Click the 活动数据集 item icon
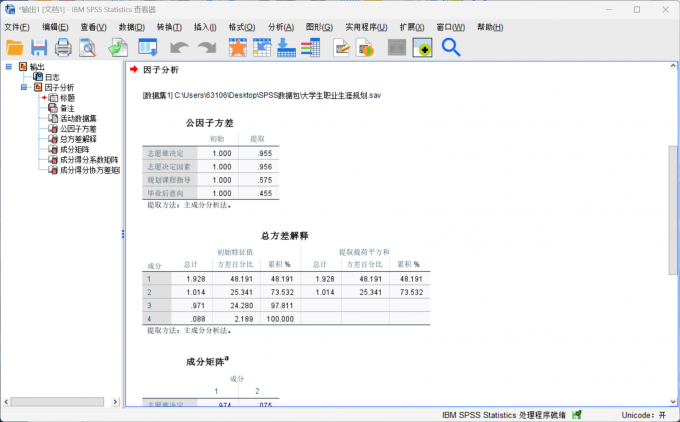The height and width of the screenshot is (422, 680). 53,118
